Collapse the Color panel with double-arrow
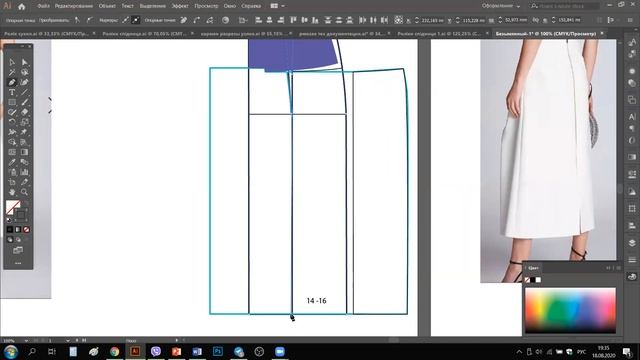The height and width of the screenshot is (360, 640). (608, 268)
